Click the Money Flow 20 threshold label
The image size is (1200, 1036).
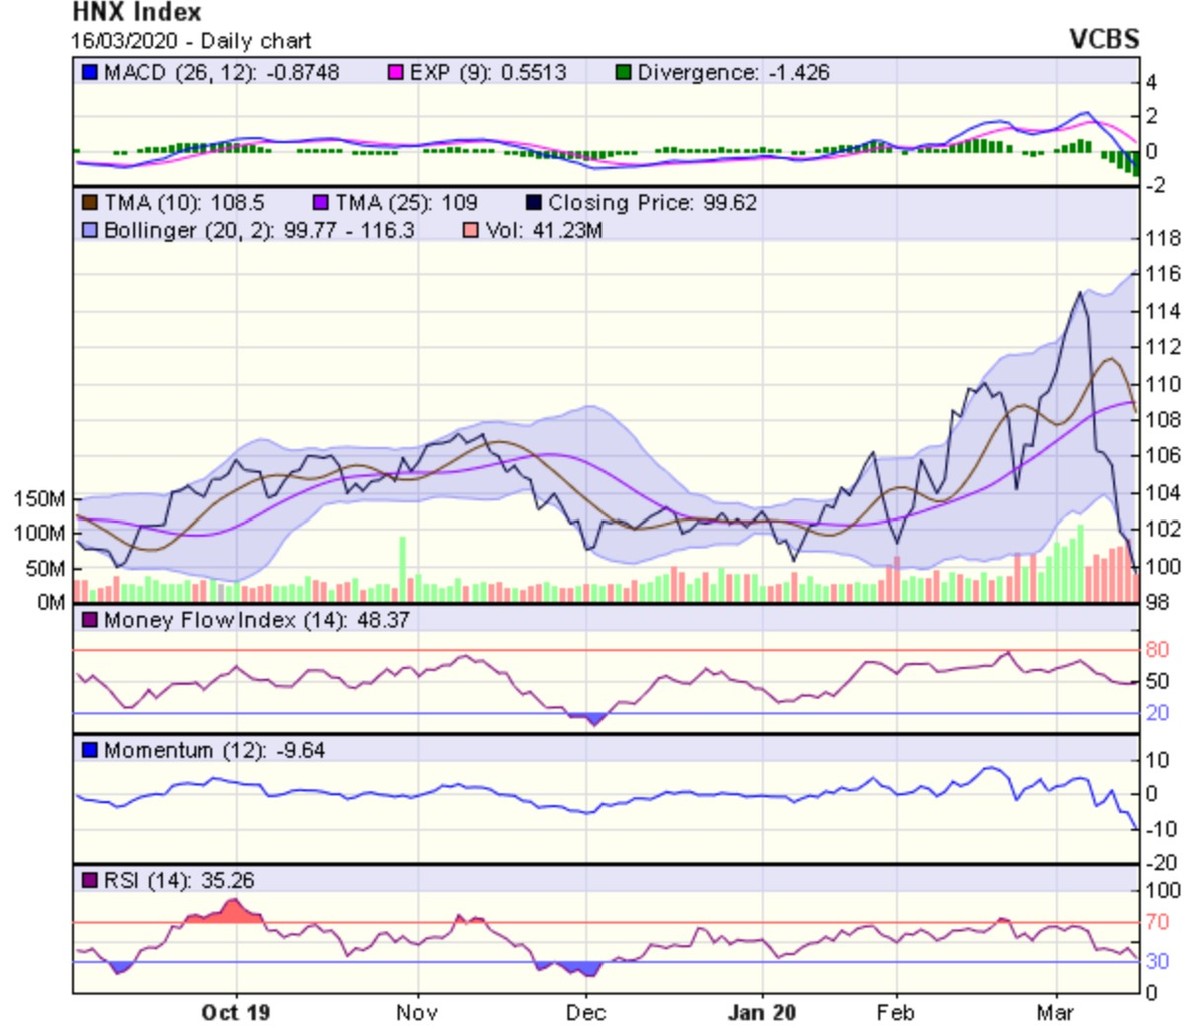pyautogui.click(x=1157, y=713)
